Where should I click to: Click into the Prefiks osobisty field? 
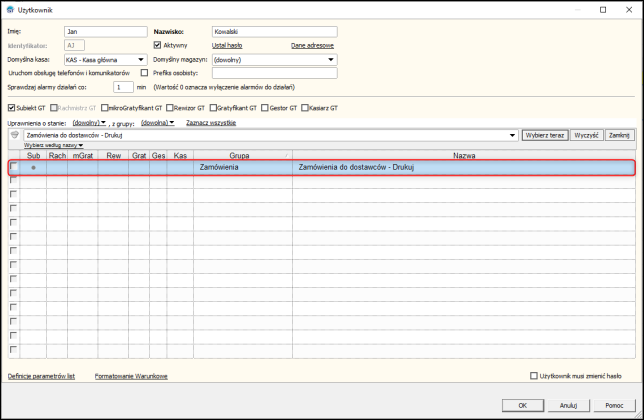275,73
